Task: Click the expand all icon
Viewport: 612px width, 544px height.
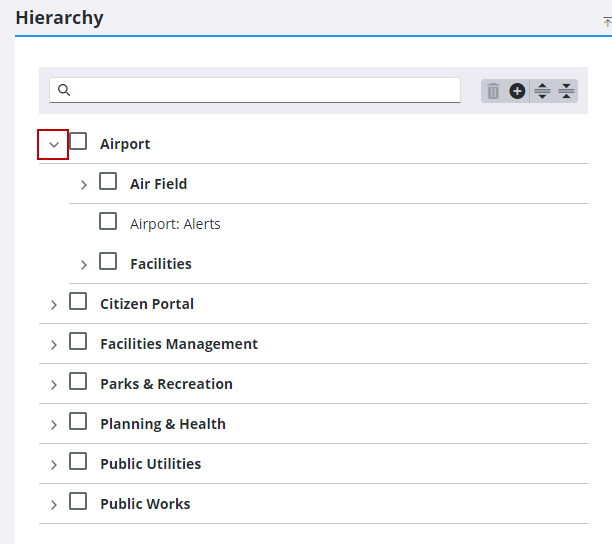Action: point(542,91)
